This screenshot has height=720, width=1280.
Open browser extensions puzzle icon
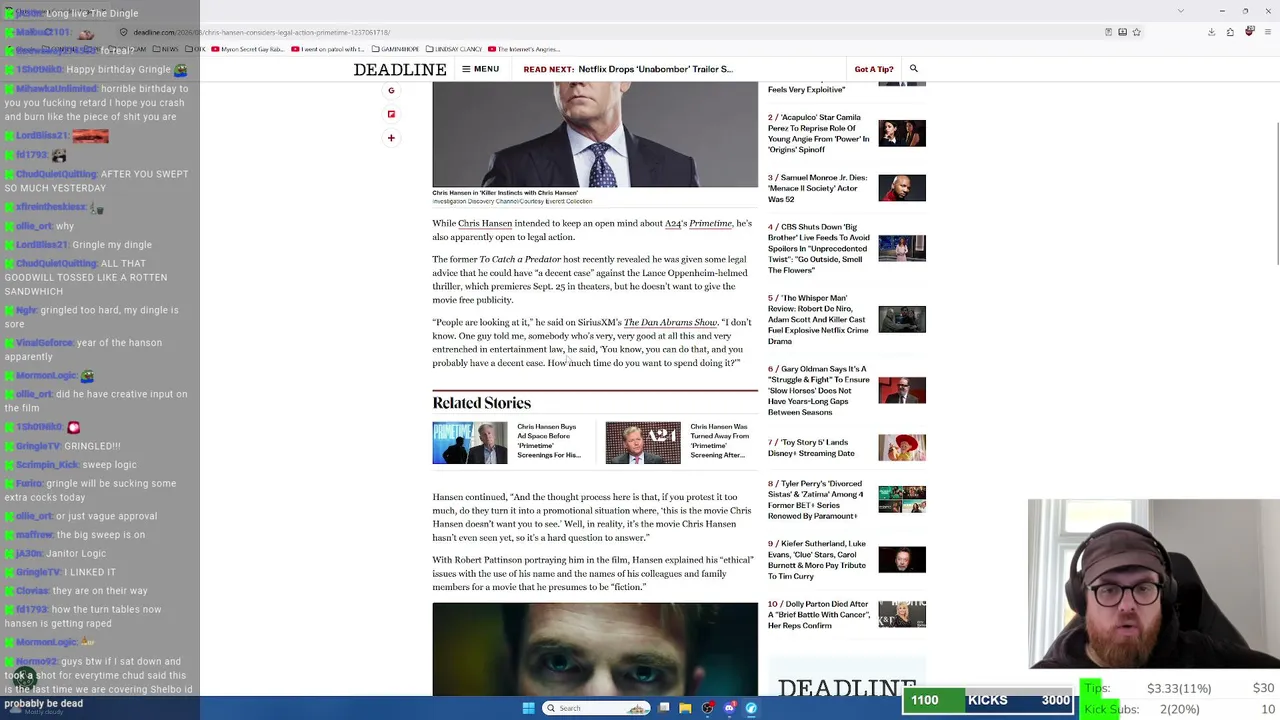click(1230, 32)
